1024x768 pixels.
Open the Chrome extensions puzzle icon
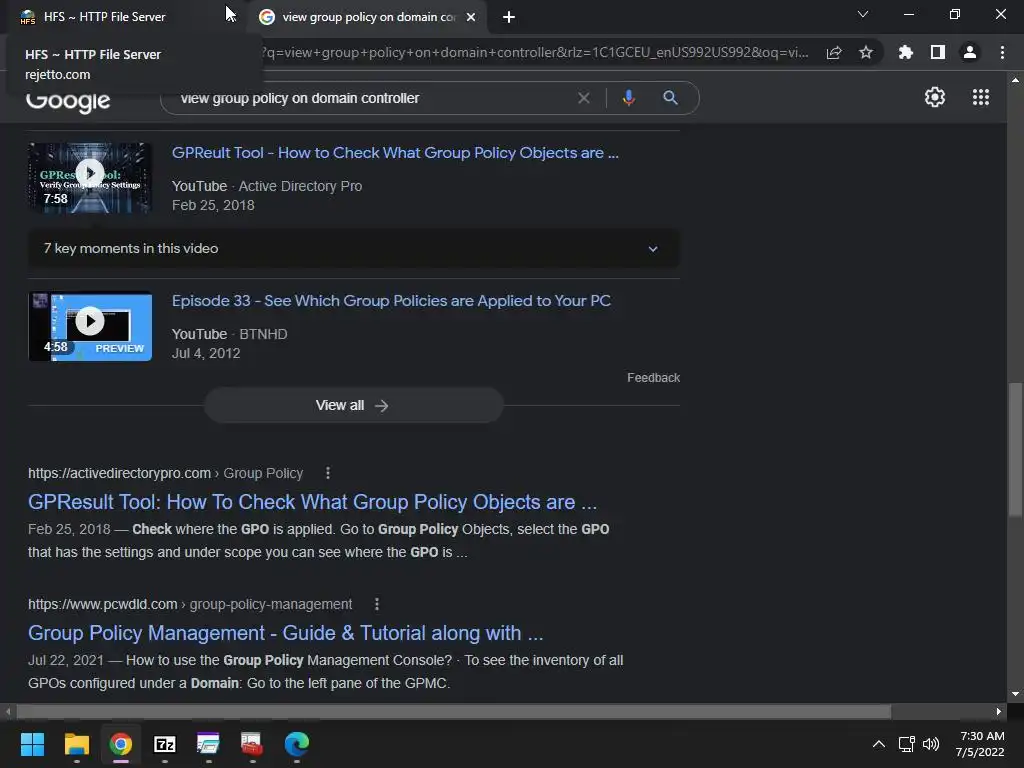906,53
